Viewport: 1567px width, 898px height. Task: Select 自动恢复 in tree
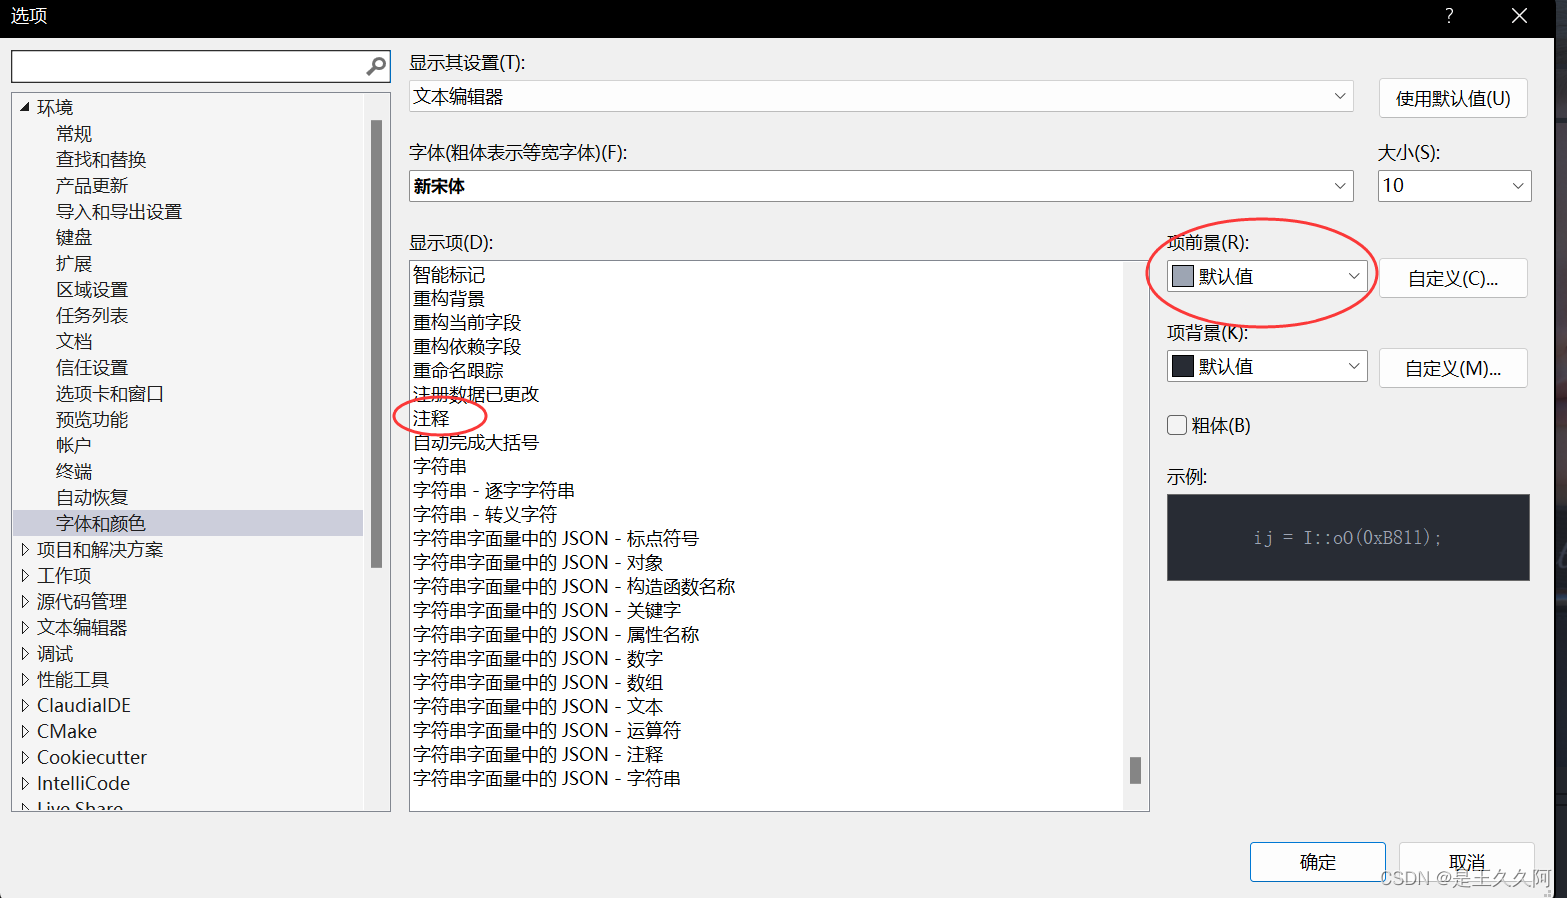[92, 497]
